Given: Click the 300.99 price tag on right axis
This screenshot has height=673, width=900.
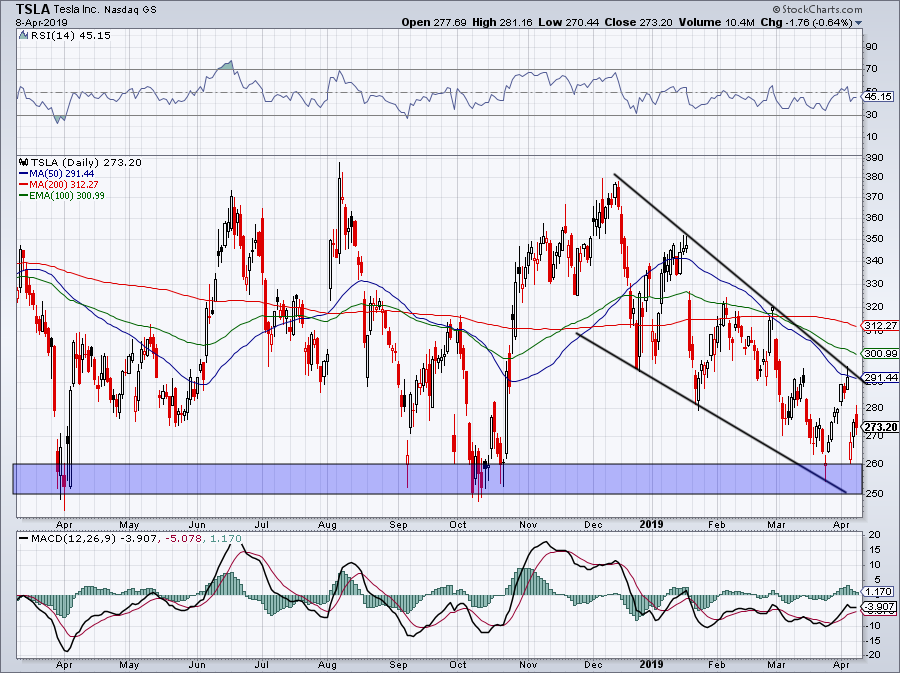Looking at the screenshot, I should click(x=880, y=353).
